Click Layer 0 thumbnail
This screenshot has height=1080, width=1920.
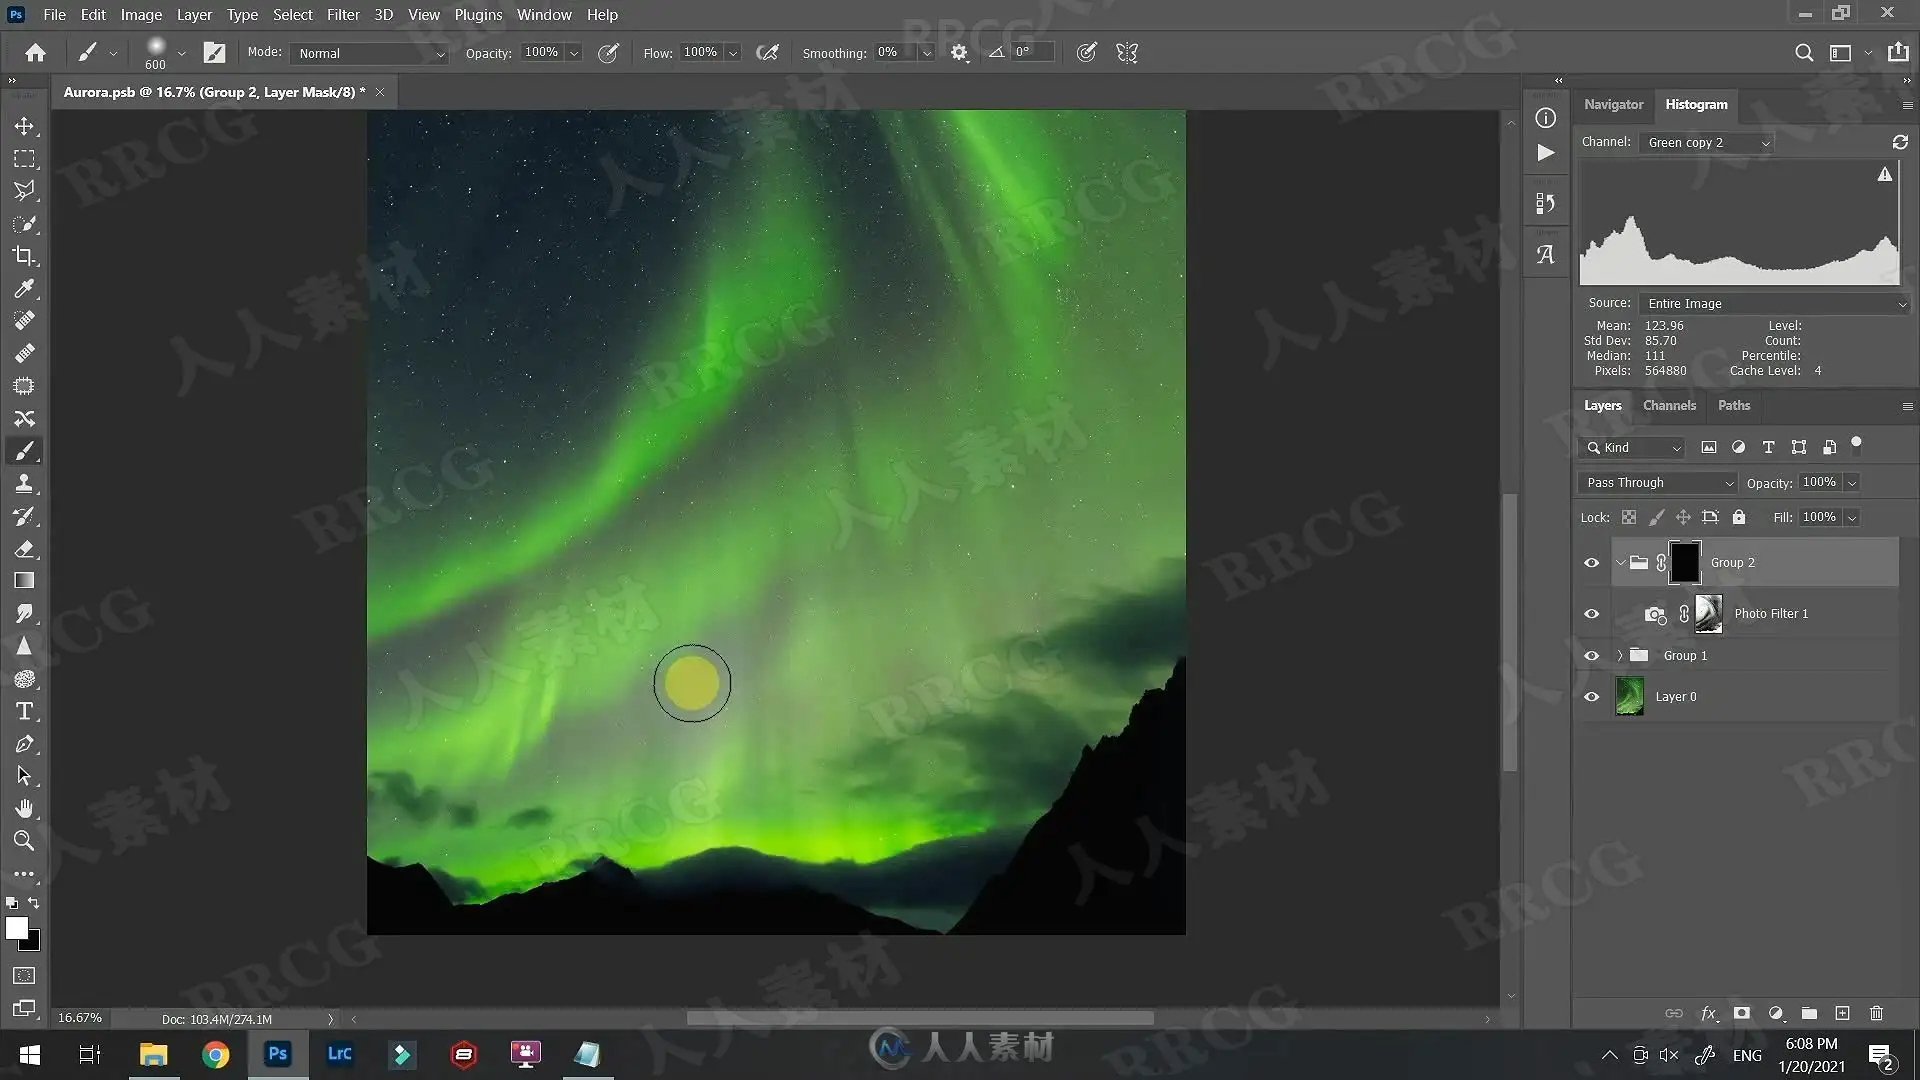point(1629,697)
